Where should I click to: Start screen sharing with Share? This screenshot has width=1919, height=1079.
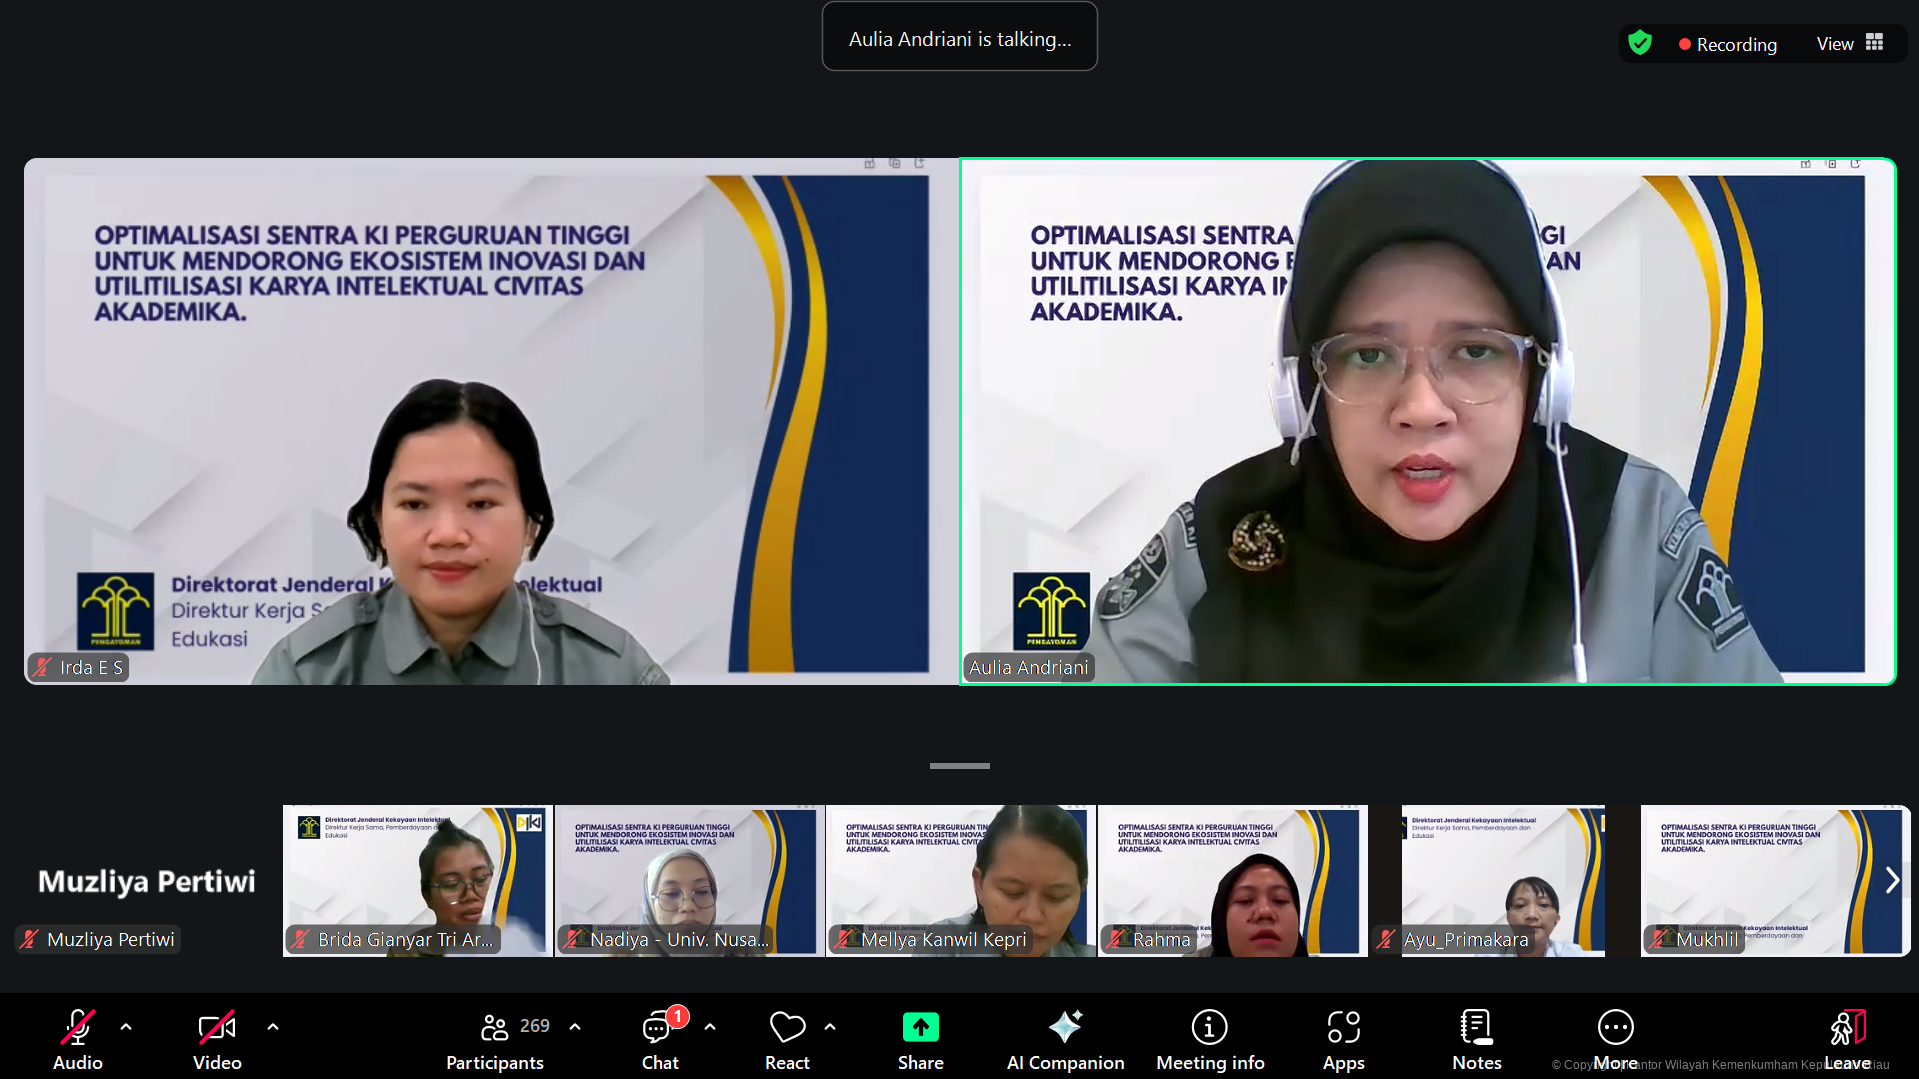pos(920,1039)
